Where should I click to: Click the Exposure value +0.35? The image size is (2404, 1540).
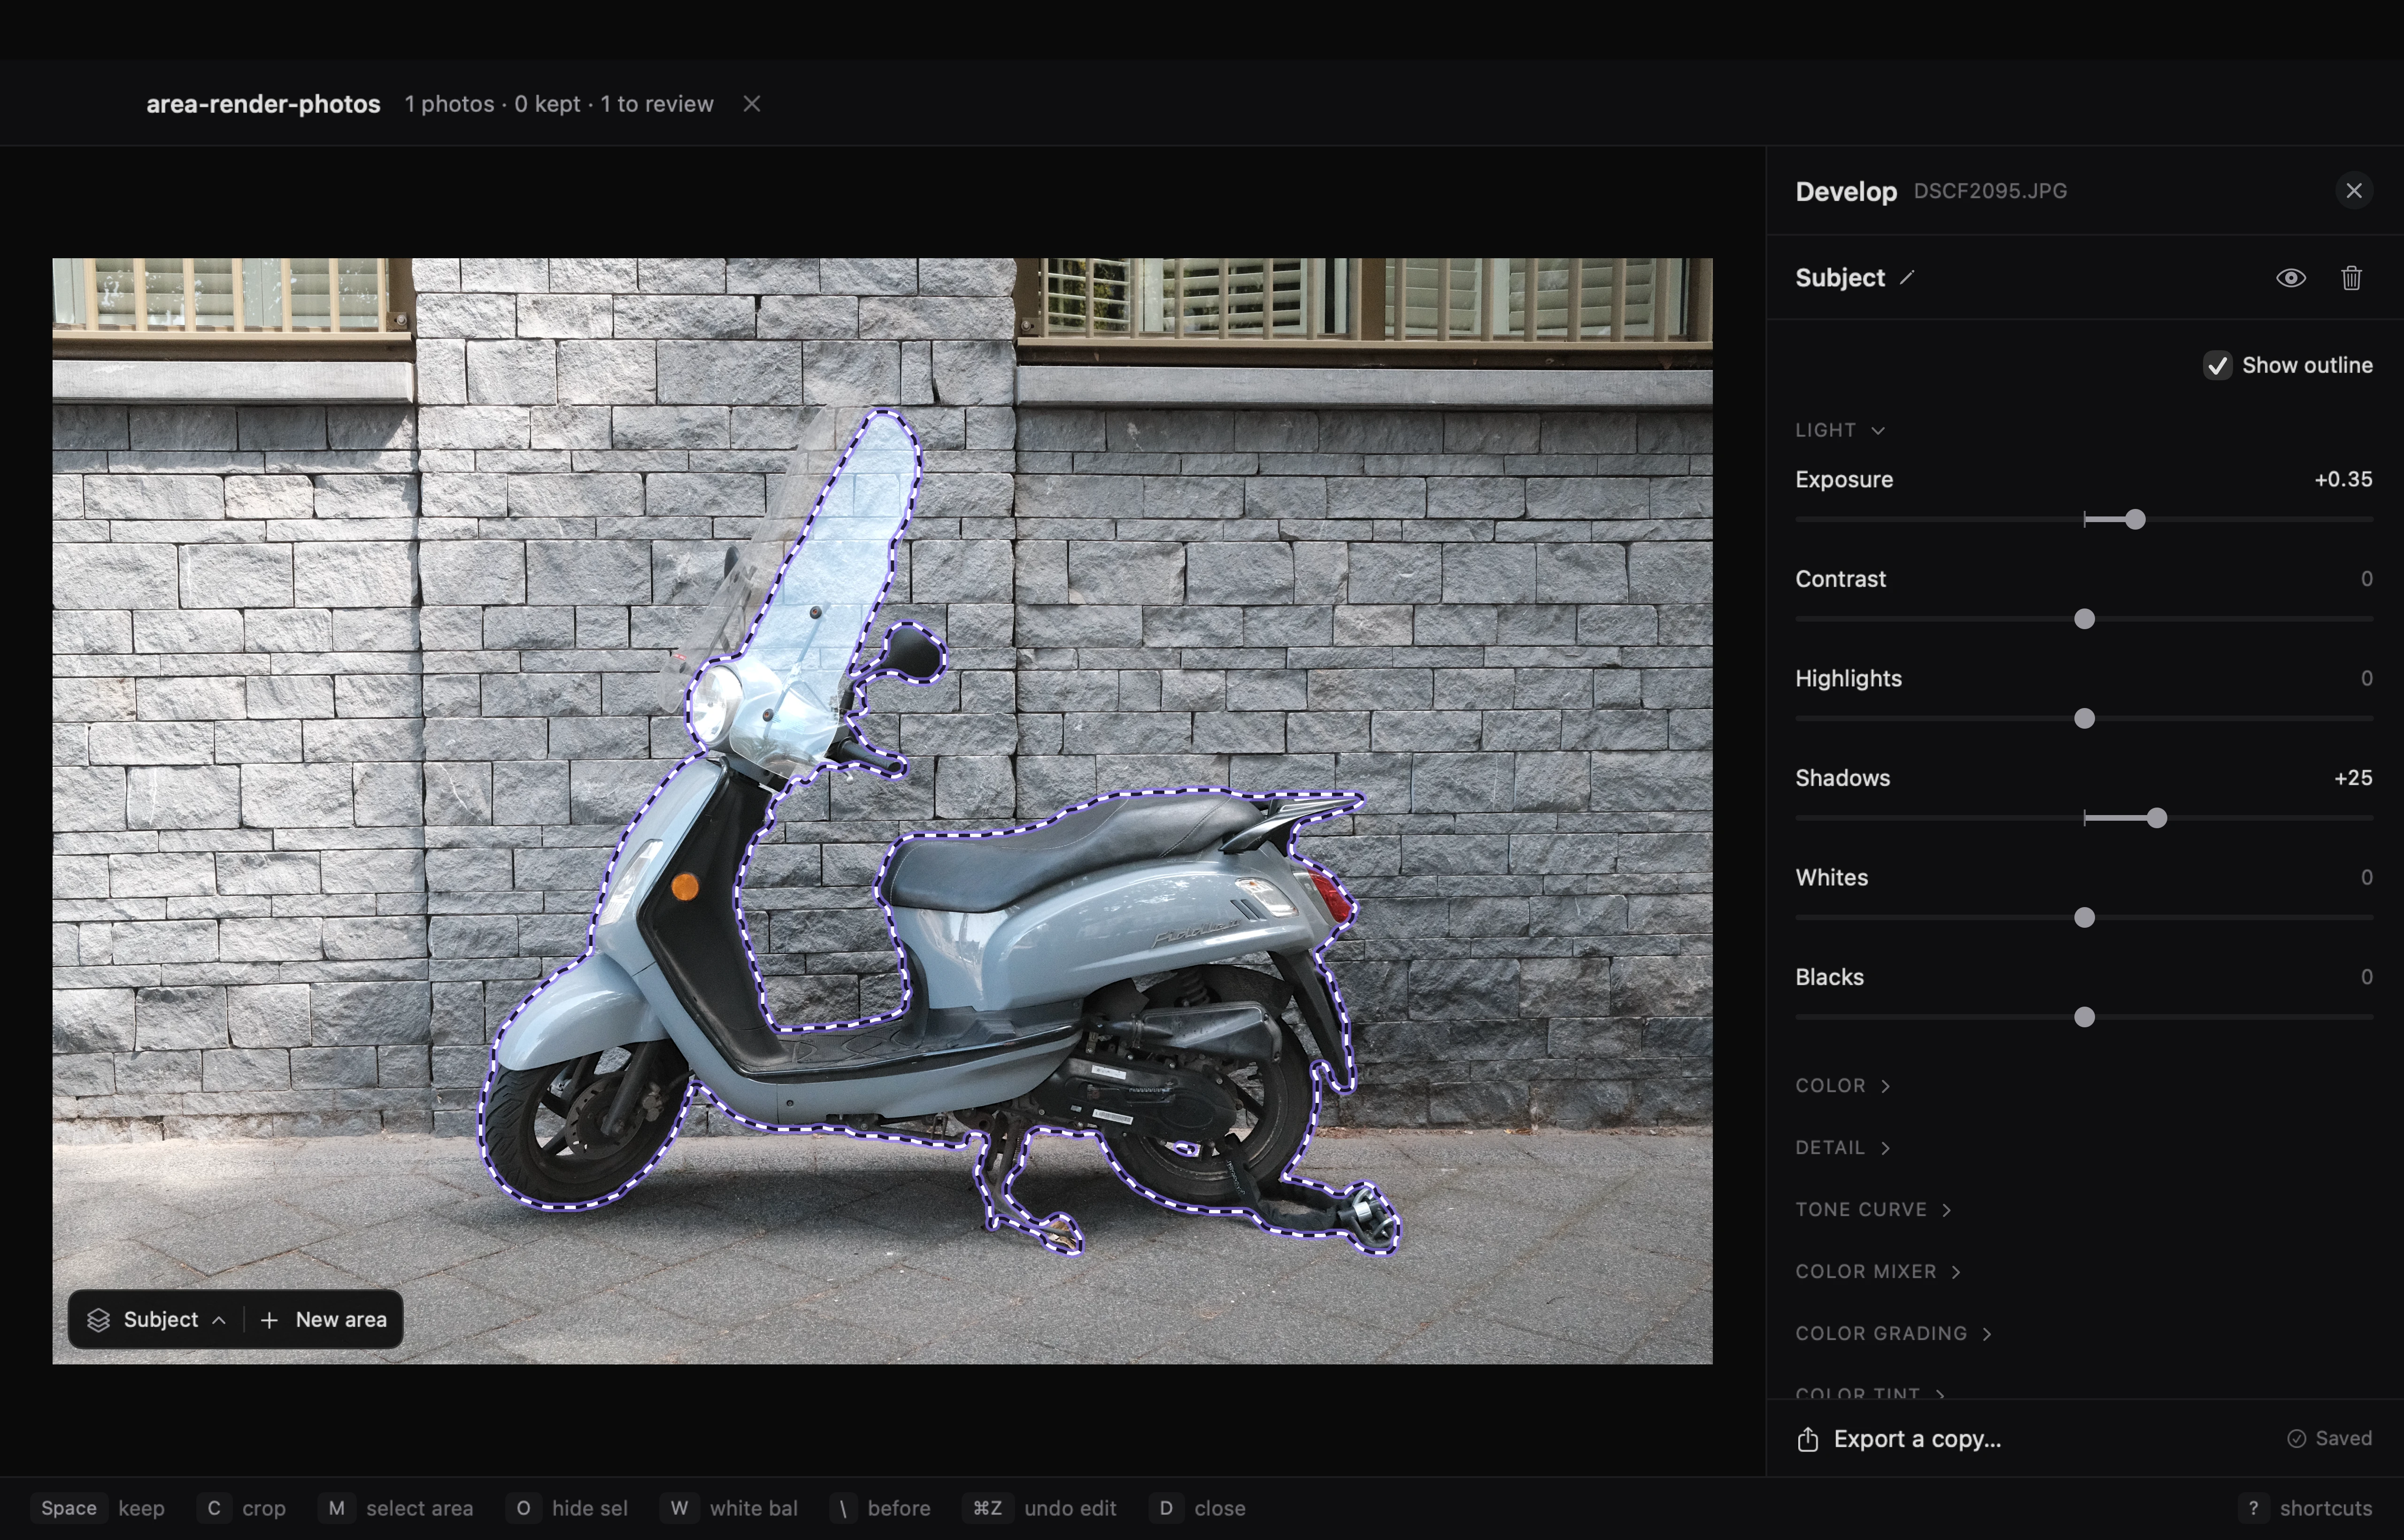pyautogui.click(x=2343, y=480)
